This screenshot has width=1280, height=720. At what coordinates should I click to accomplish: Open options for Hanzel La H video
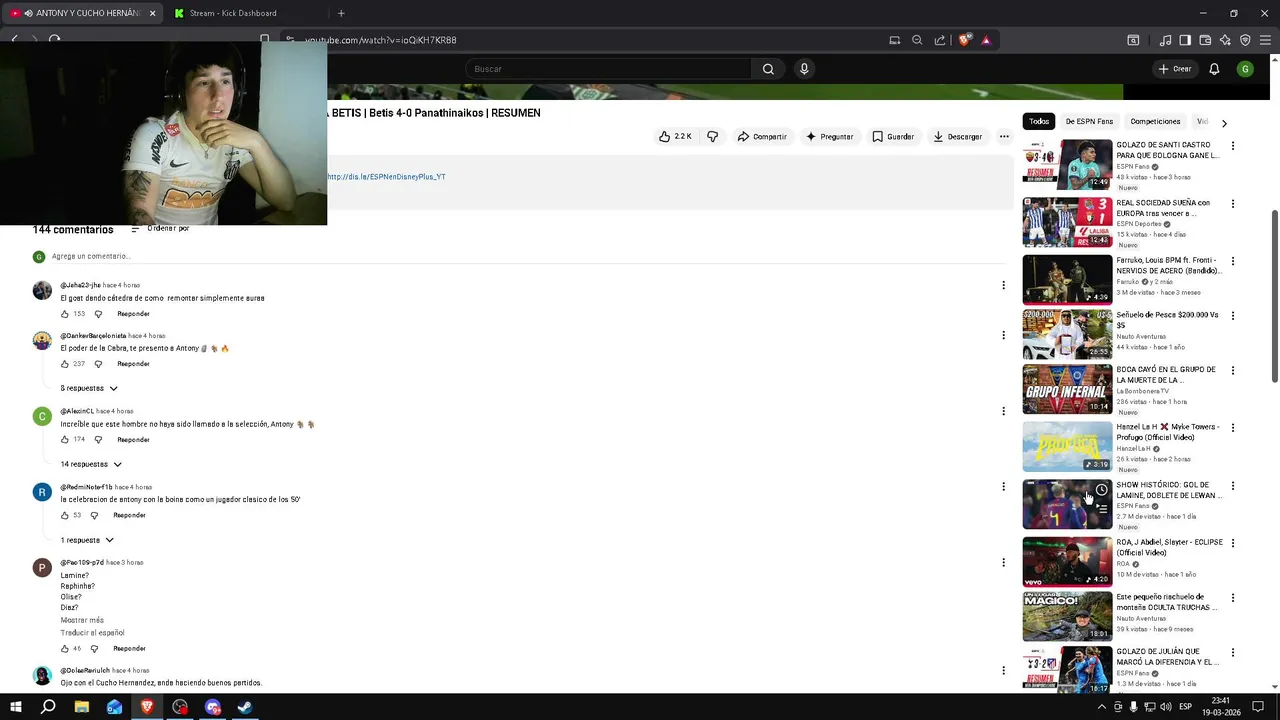click(x=1232, y=428)
